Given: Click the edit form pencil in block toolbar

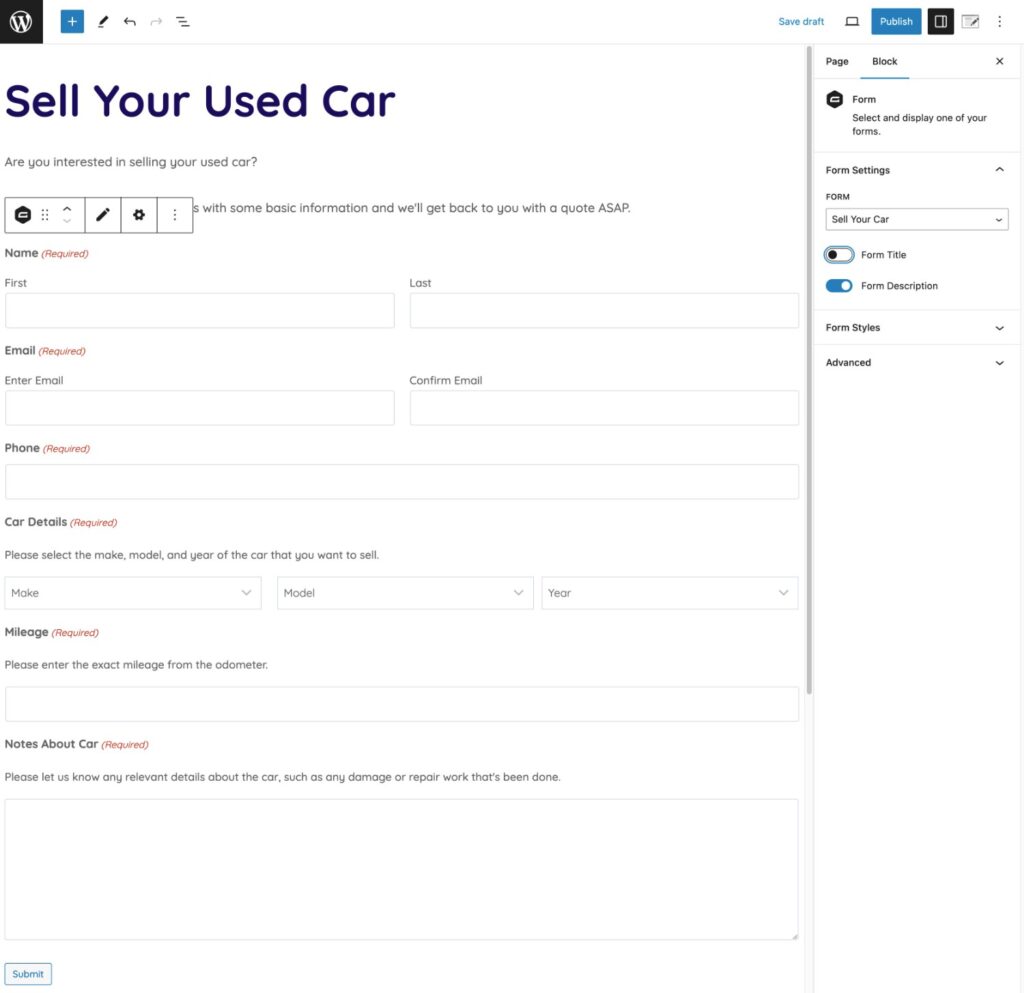Looking at the screenshot, I should [x=103, y=215].
